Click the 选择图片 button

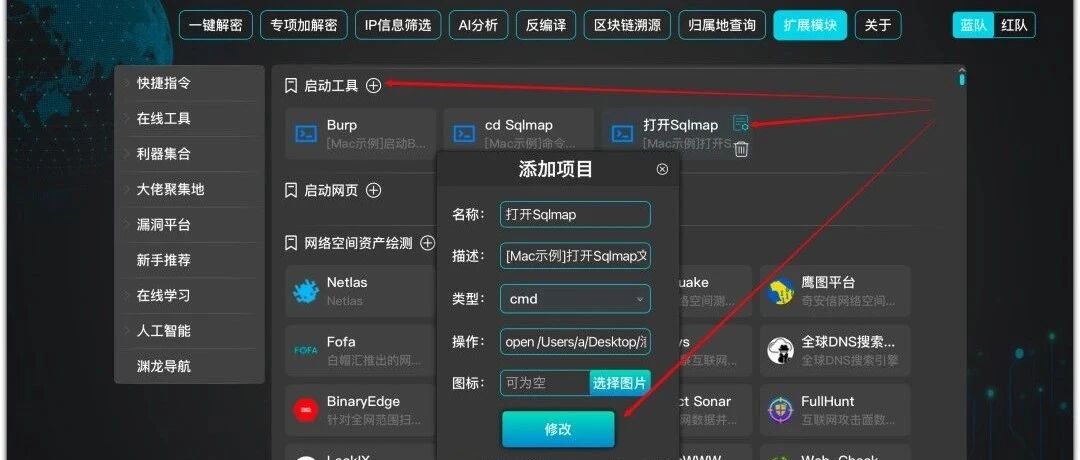click(620, 383)
